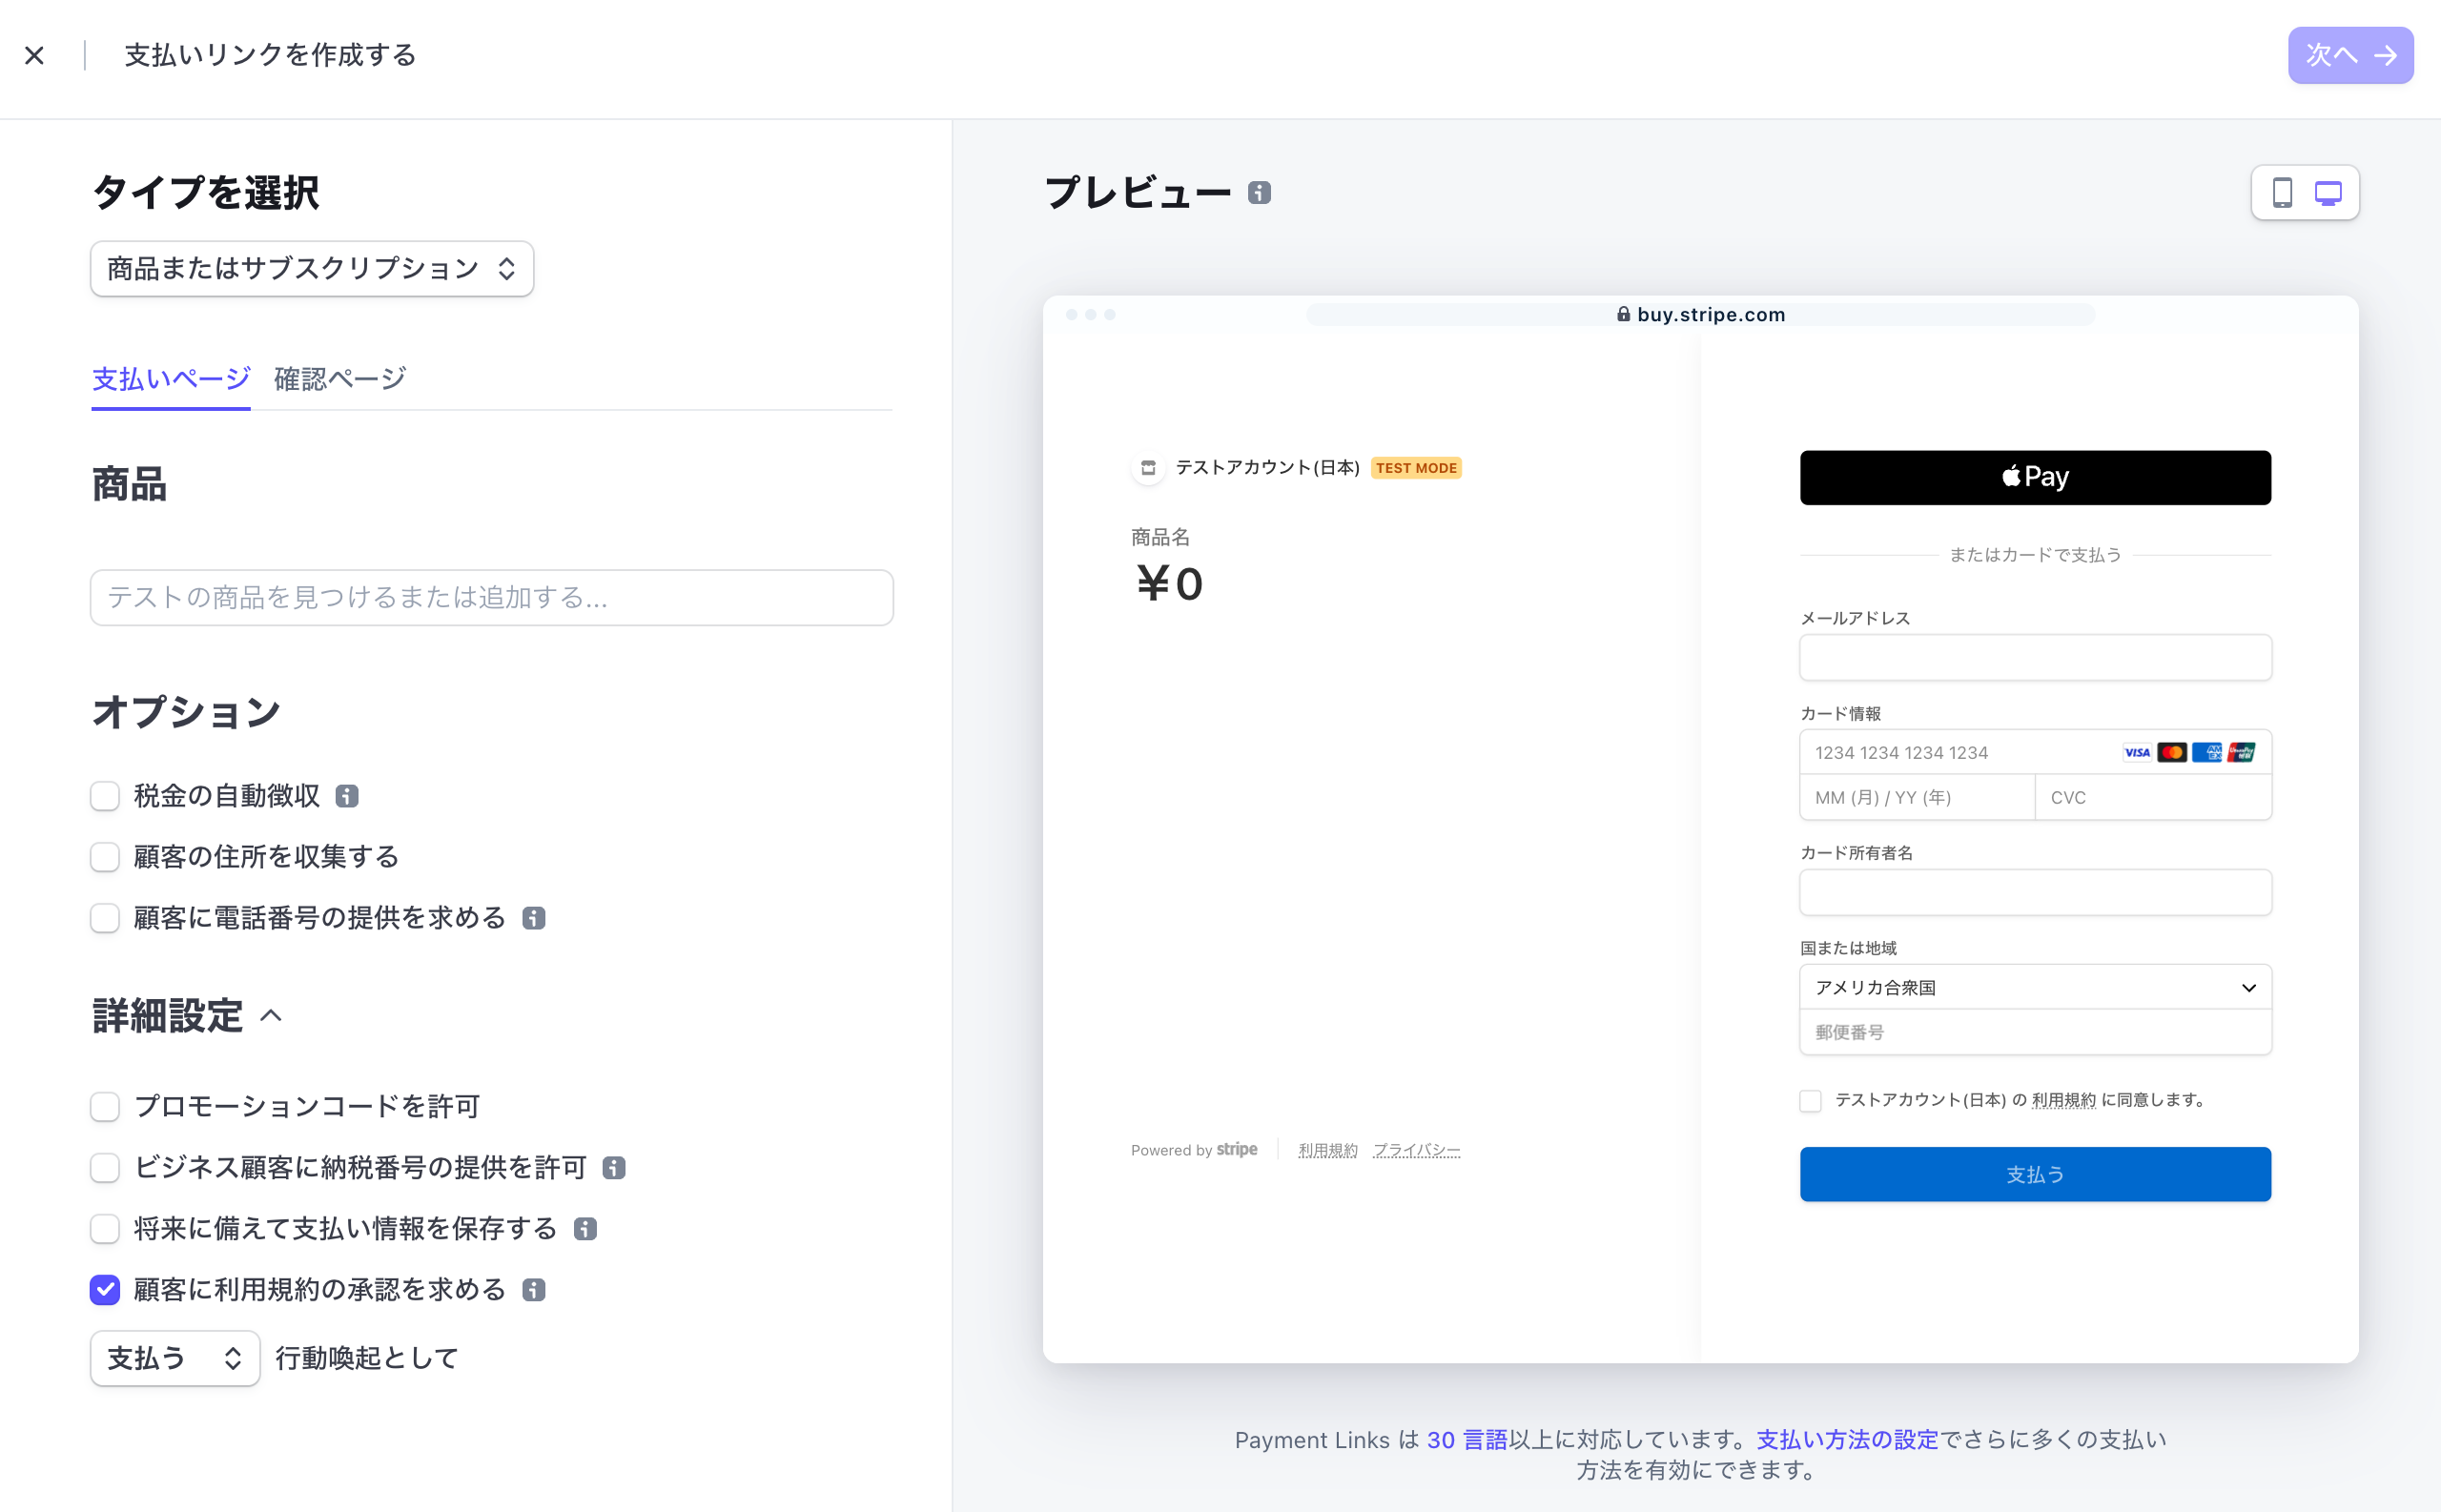
Task: Click the info icon beside 顧客に電話番号の提供を求める
Action: (x=533, y=917)
